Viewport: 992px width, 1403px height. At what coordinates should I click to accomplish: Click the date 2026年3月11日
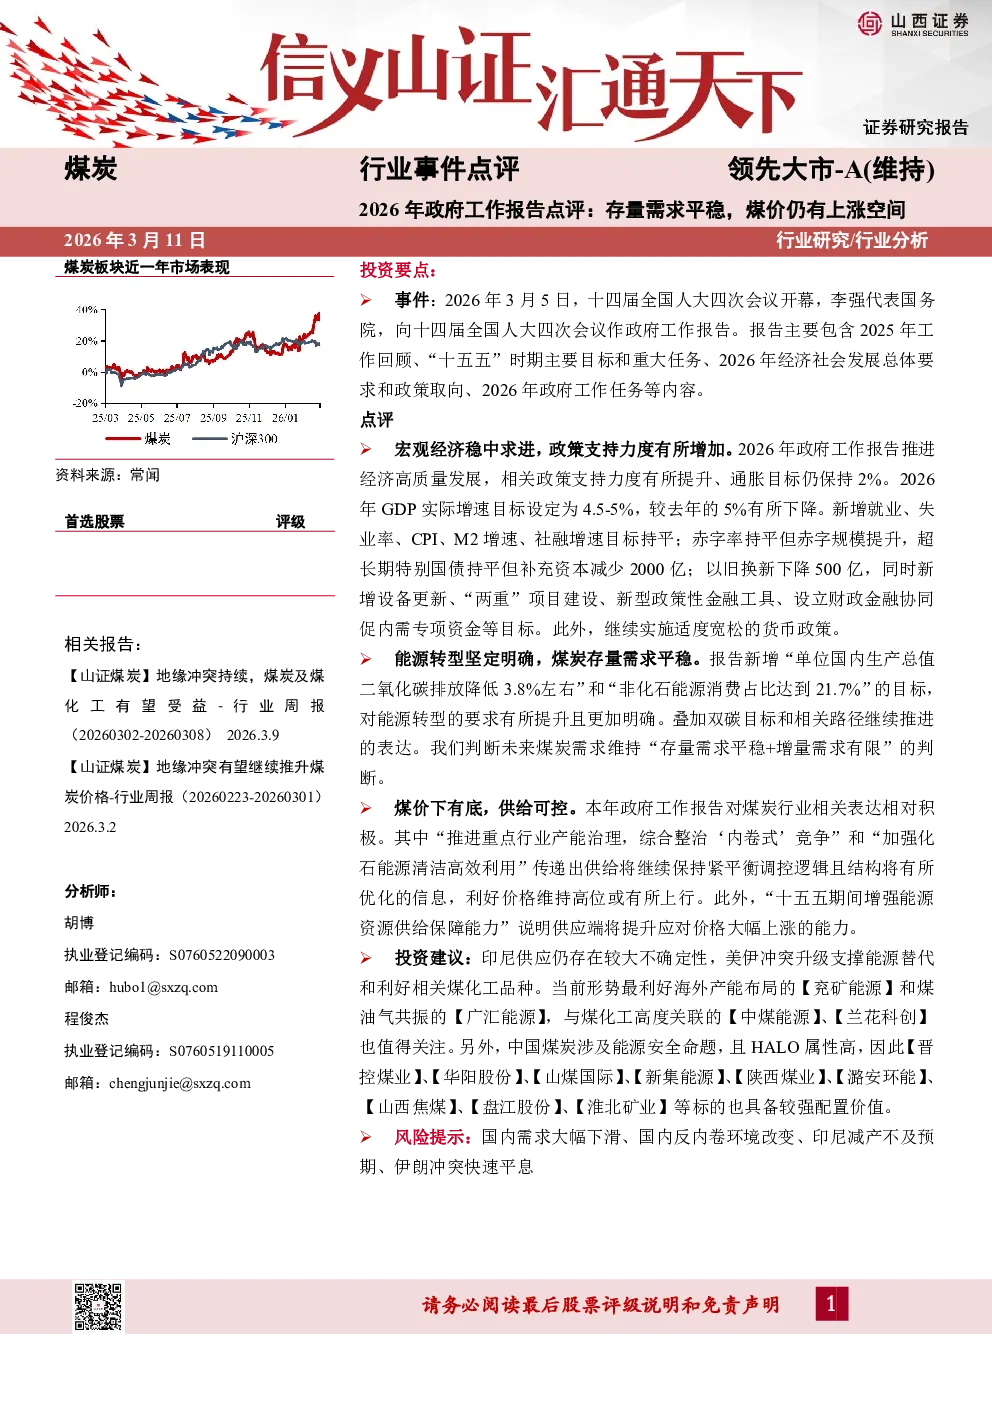(135, 240)
